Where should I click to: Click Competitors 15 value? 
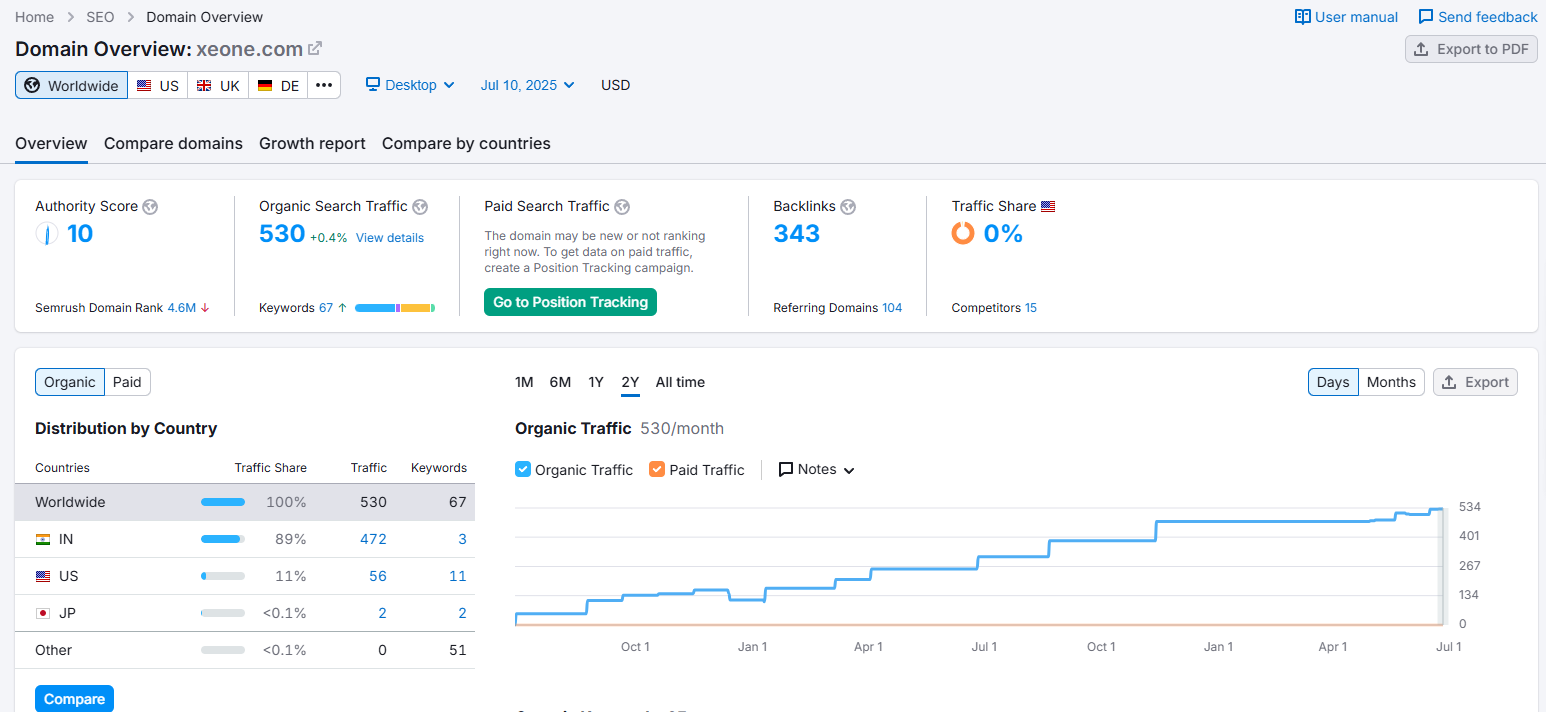(x=1031, y=308)
